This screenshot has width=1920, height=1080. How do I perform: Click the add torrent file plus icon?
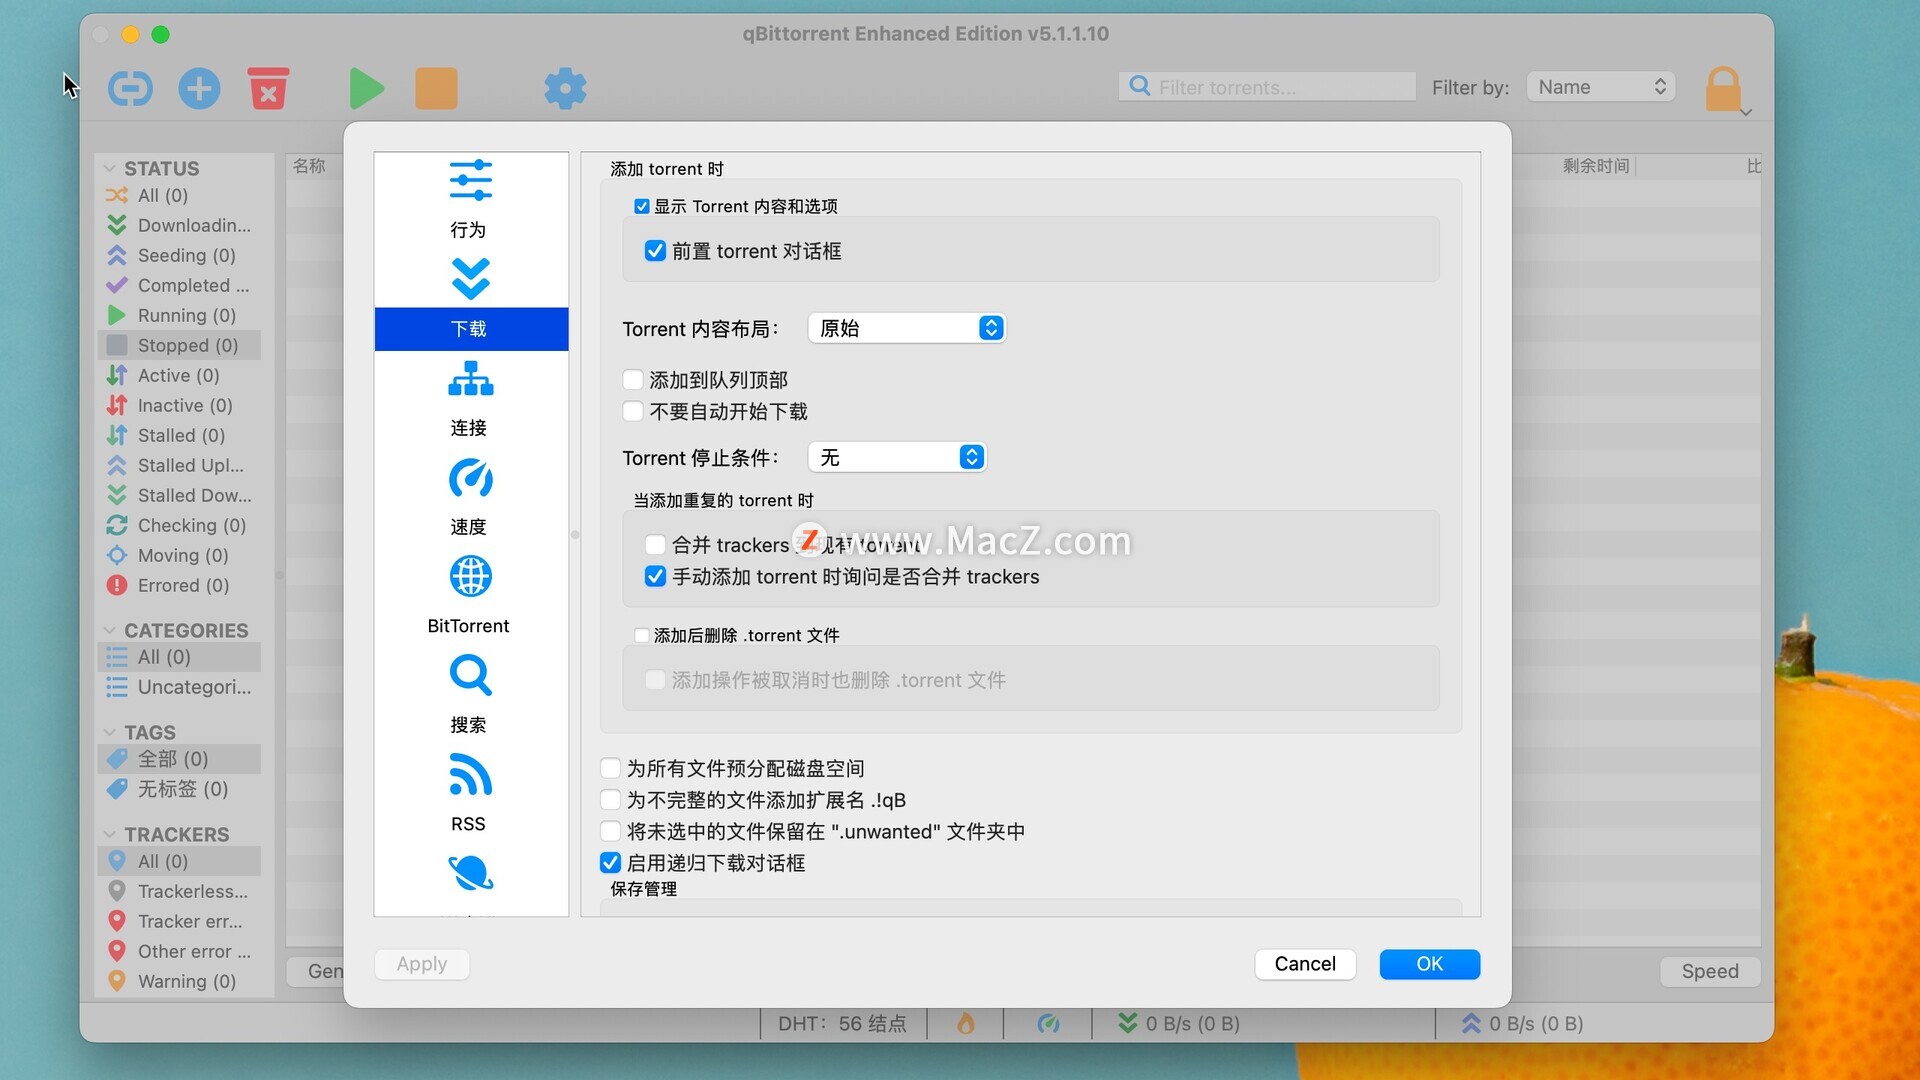pyautogui.click(x=199, y=89)
